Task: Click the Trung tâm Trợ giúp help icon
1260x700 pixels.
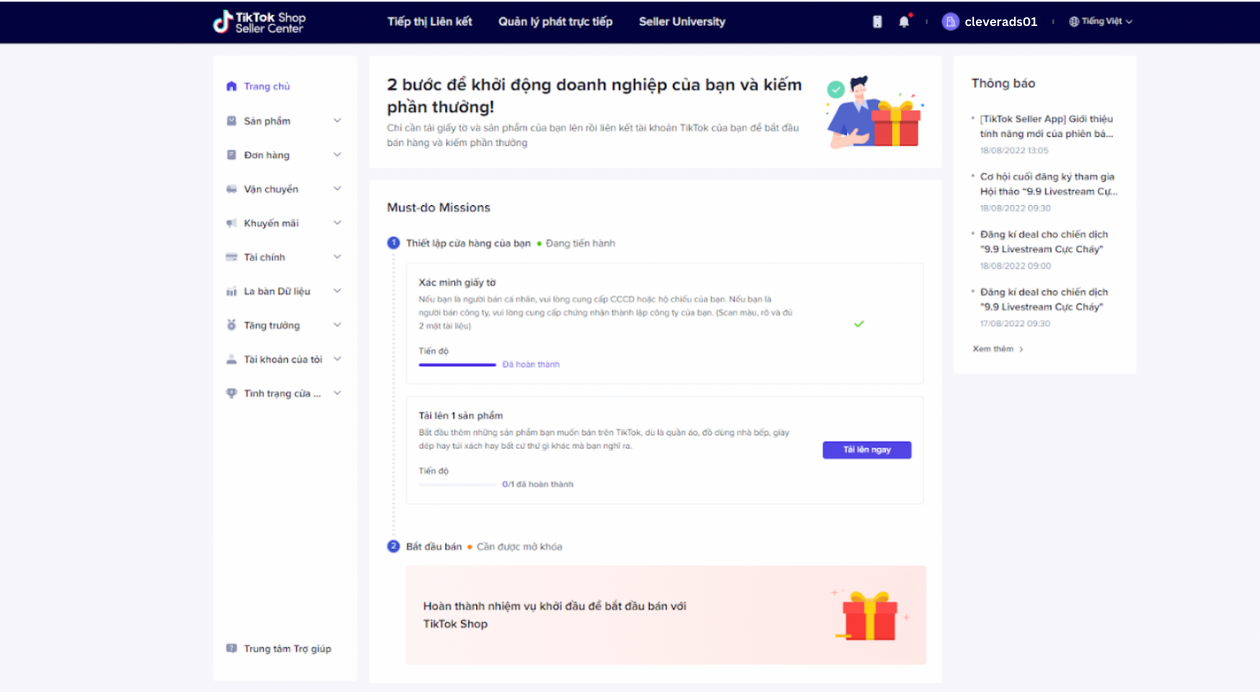Action: click(x=232, y=648)
